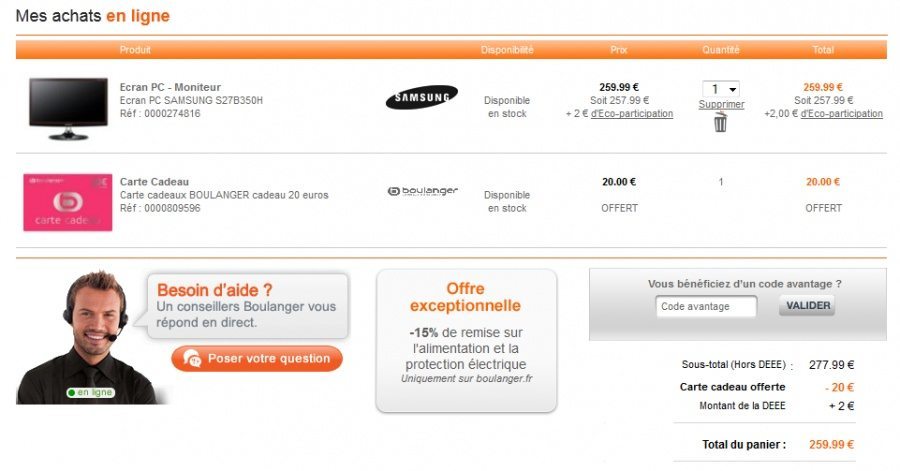Click the Carte Cadeau product title
This screenshot has width=900, height=471.
point(154,182)
